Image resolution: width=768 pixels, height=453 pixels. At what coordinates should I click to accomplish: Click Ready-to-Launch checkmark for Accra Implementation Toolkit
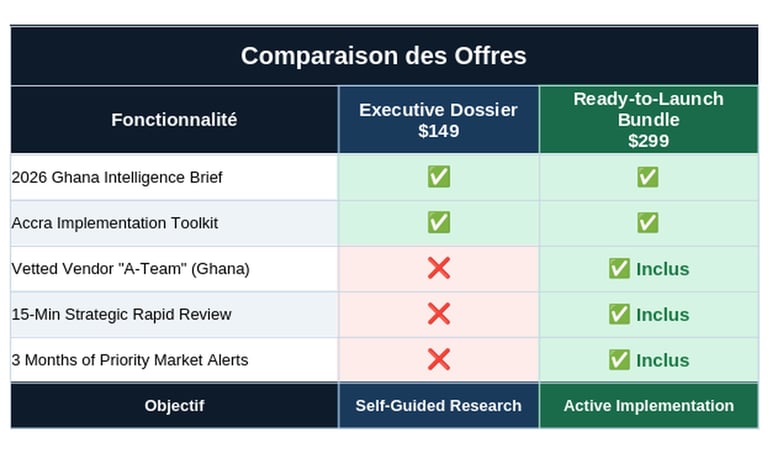click(648, 222)
